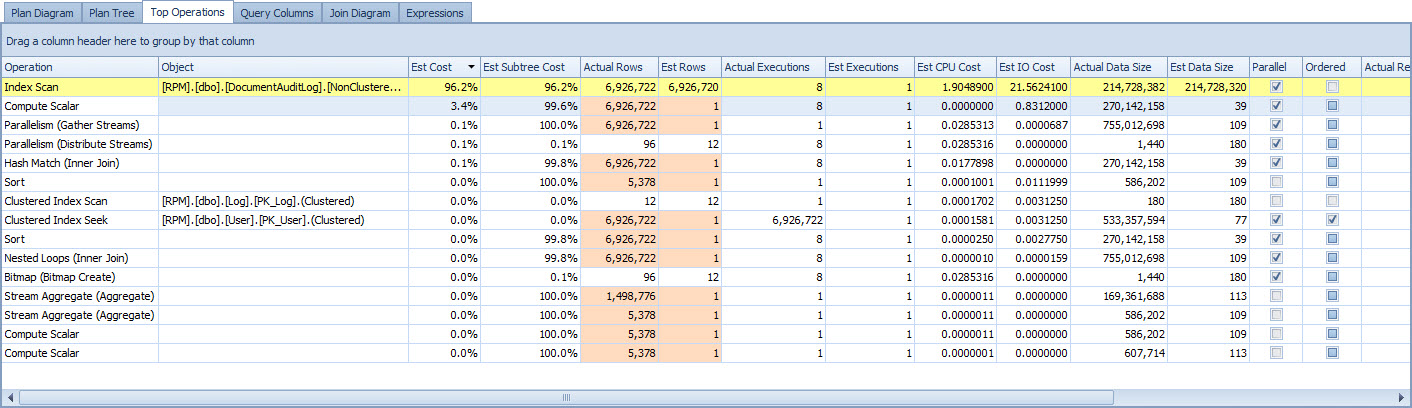Click the group-by drag panel area
The image size is (1412, 408).
[706, 41]
